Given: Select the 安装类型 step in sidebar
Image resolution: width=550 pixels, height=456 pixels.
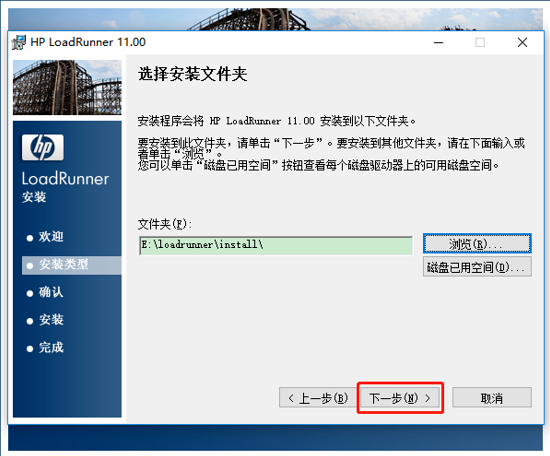Looking at the screenshot, I should tap(72, 265).
